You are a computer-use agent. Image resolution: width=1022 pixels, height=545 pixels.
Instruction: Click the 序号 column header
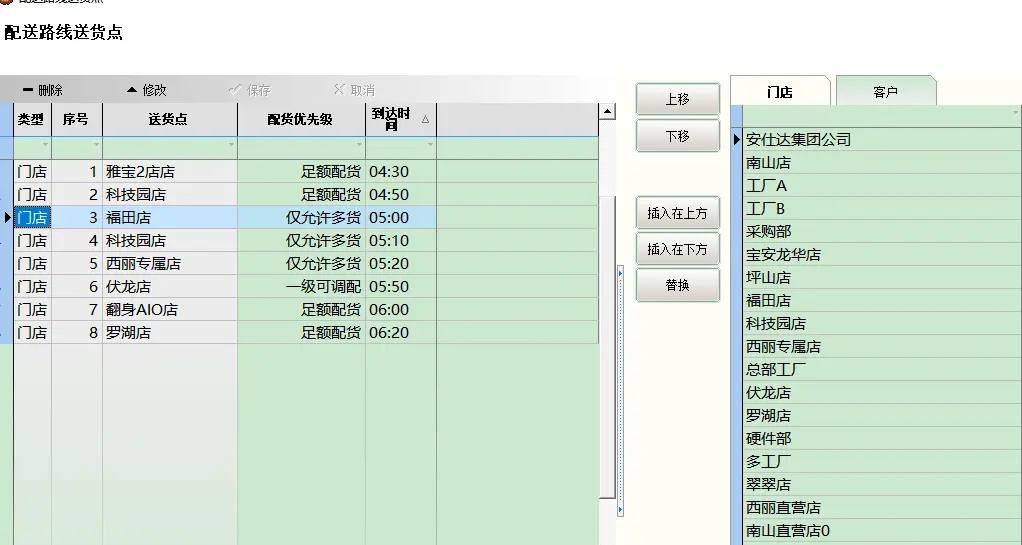tap(77, 119)
